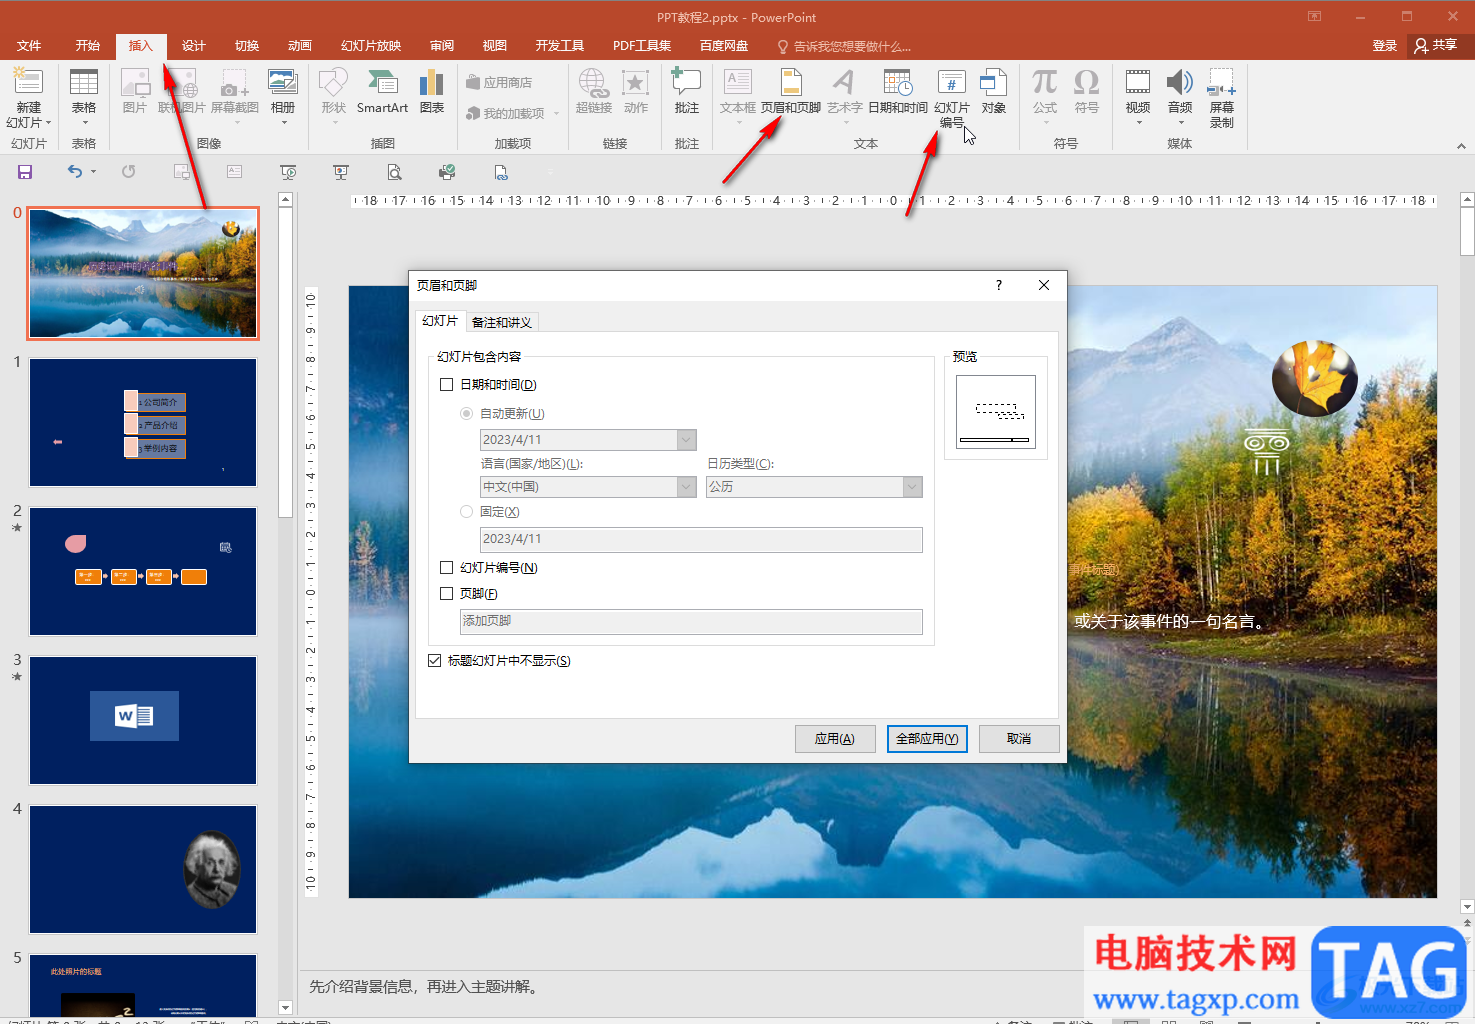This screenshot has width=1475, height=1024.
Task: Click the Action icon
Action: coord(636,90)
